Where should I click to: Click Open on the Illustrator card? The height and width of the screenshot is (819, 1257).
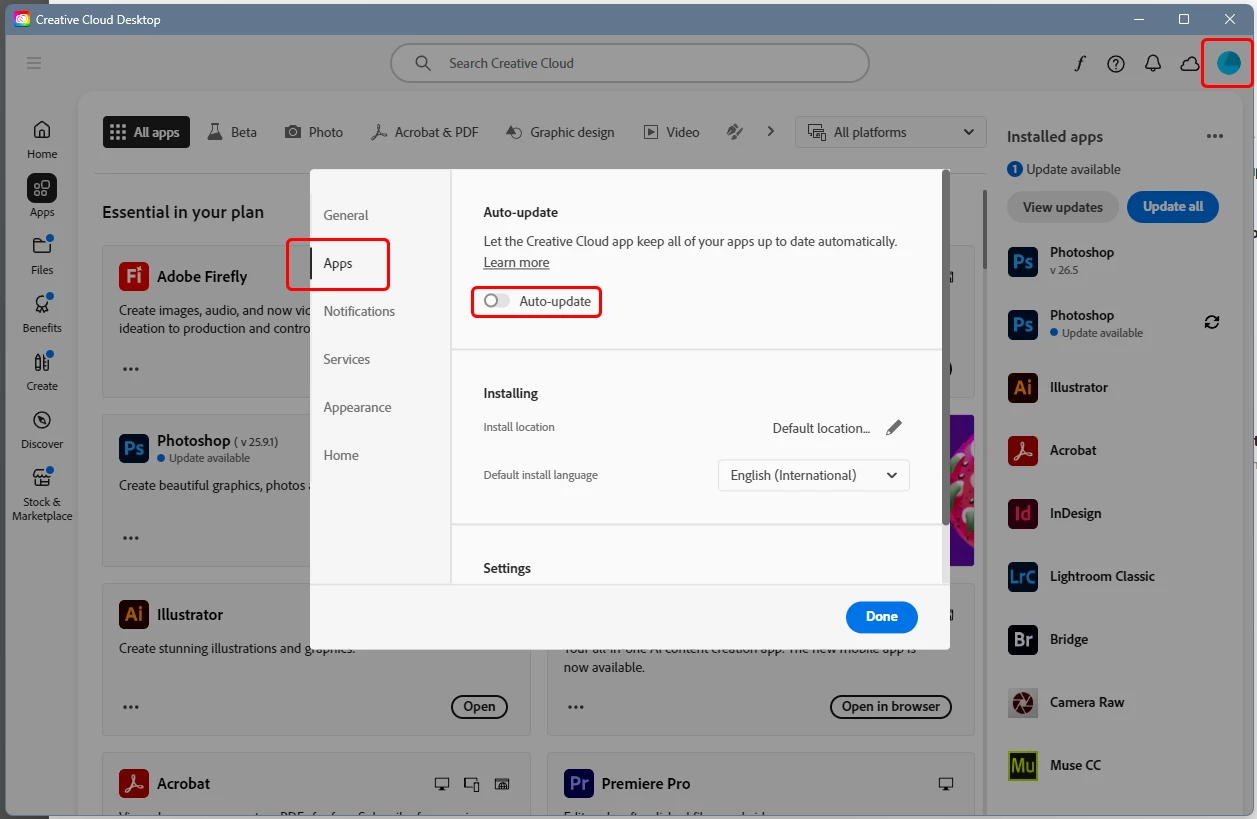479,707
